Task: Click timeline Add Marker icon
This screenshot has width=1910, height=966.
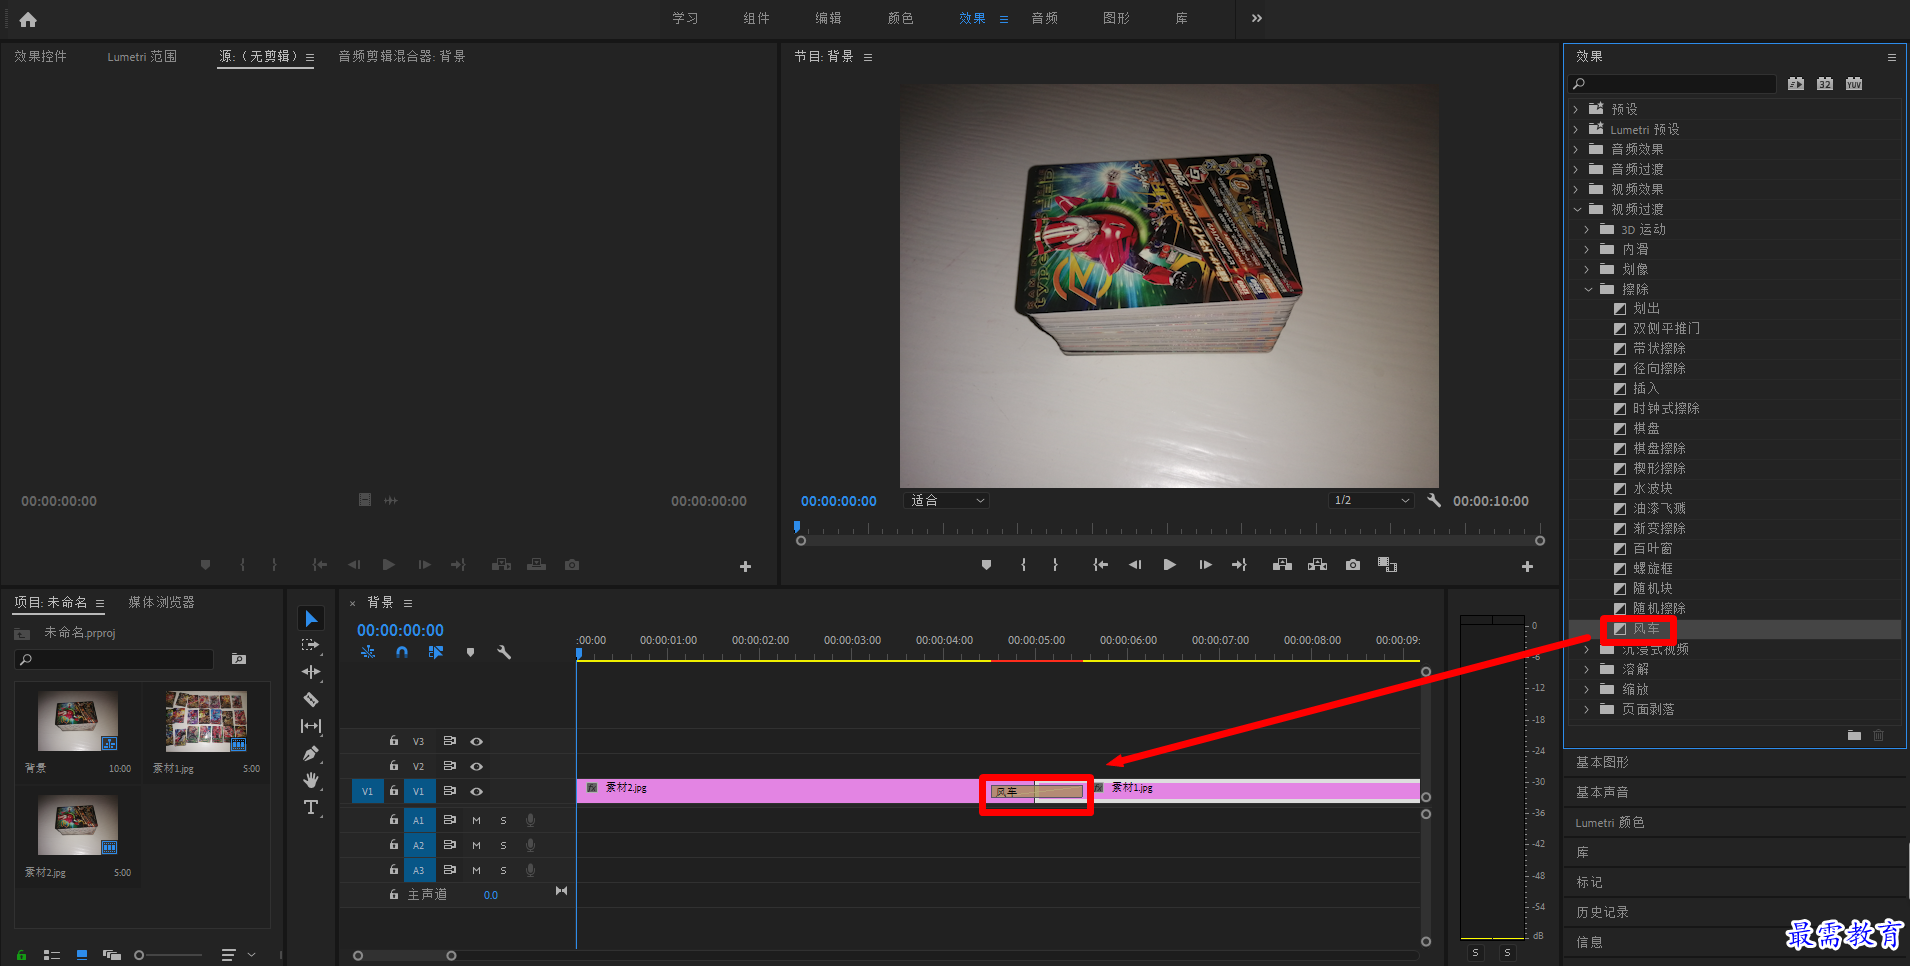Action: pos(470,652)
